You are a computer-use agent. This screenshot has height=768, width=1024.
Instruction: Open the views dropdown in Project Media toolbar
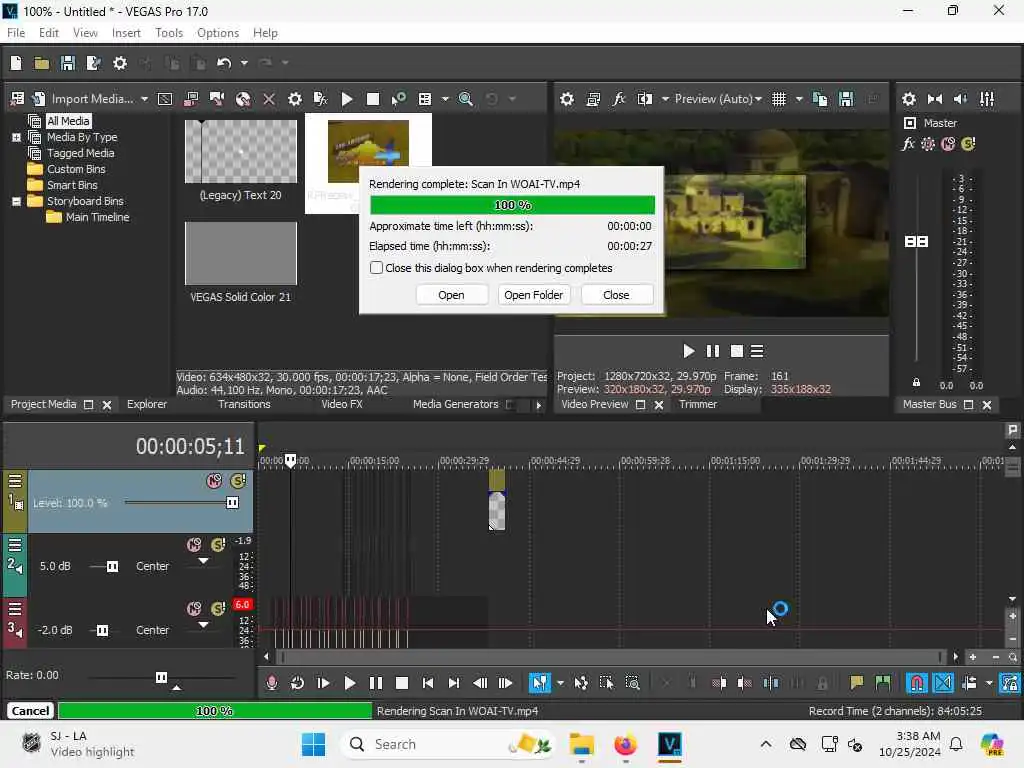(x=445, y=99)
